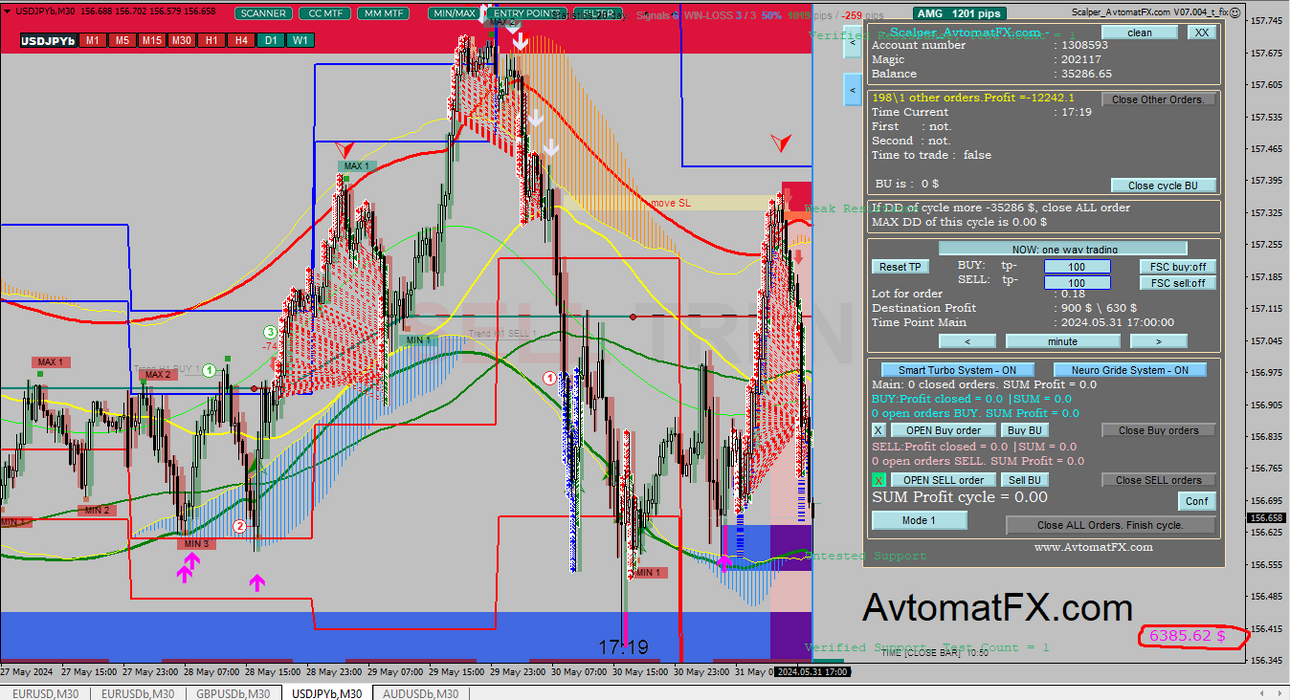Screen dimensions: 1290x700
Task: Open the www.AvtomatFX.com link
Action: click(x=1093, y=547)
